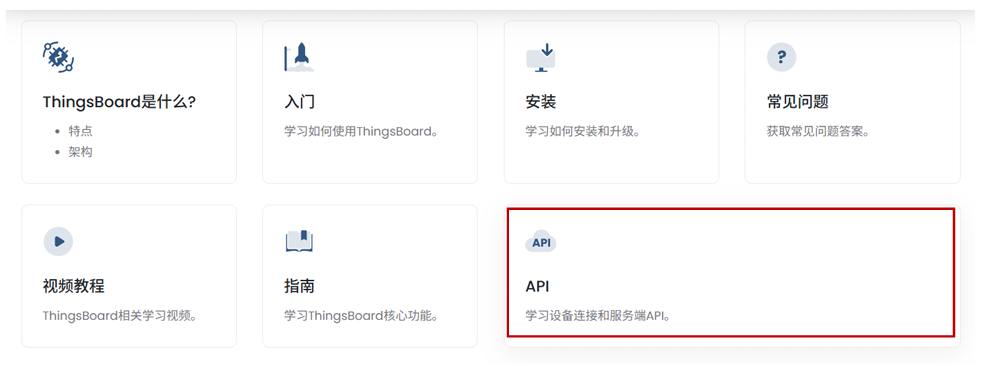Click text "学习ThingsBoard核心功能。"
Viewport: 993px width, 375px height.
pyautogui.click(x=362, y=315)
